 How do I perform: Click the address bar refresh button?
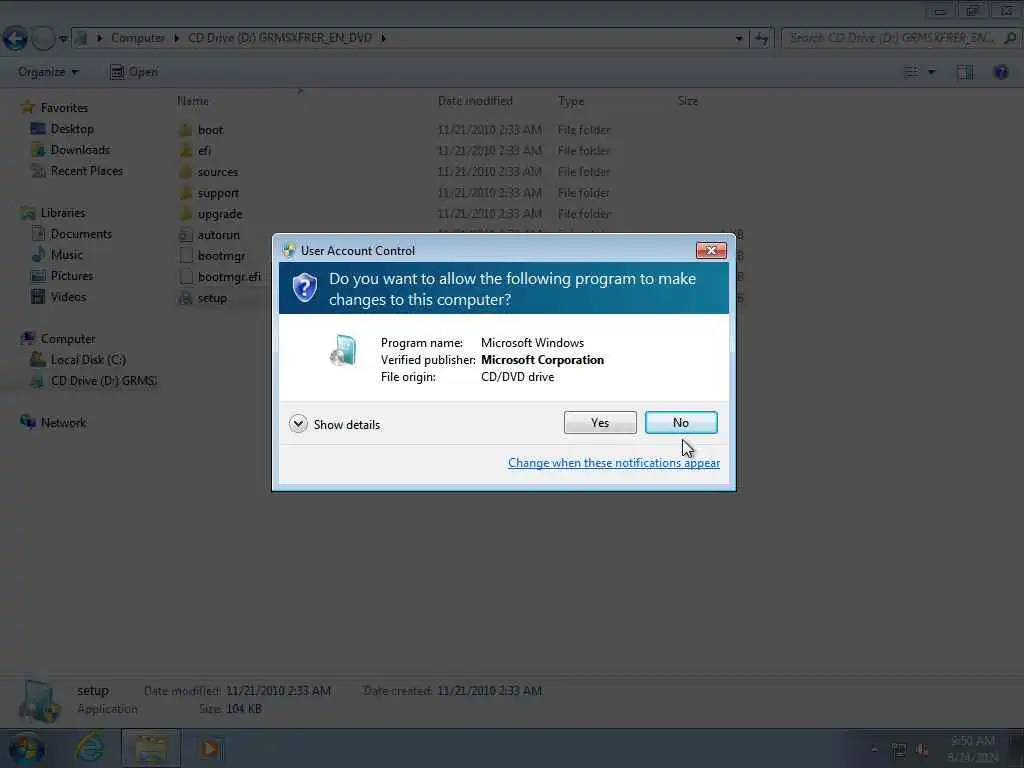click(761, 38)
